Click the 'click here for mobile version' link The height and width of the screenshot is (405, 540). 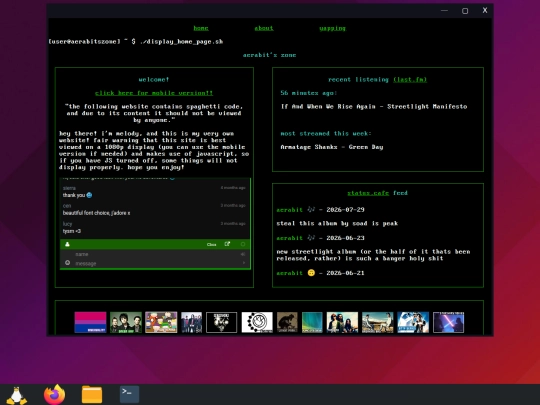click(154, 93)
